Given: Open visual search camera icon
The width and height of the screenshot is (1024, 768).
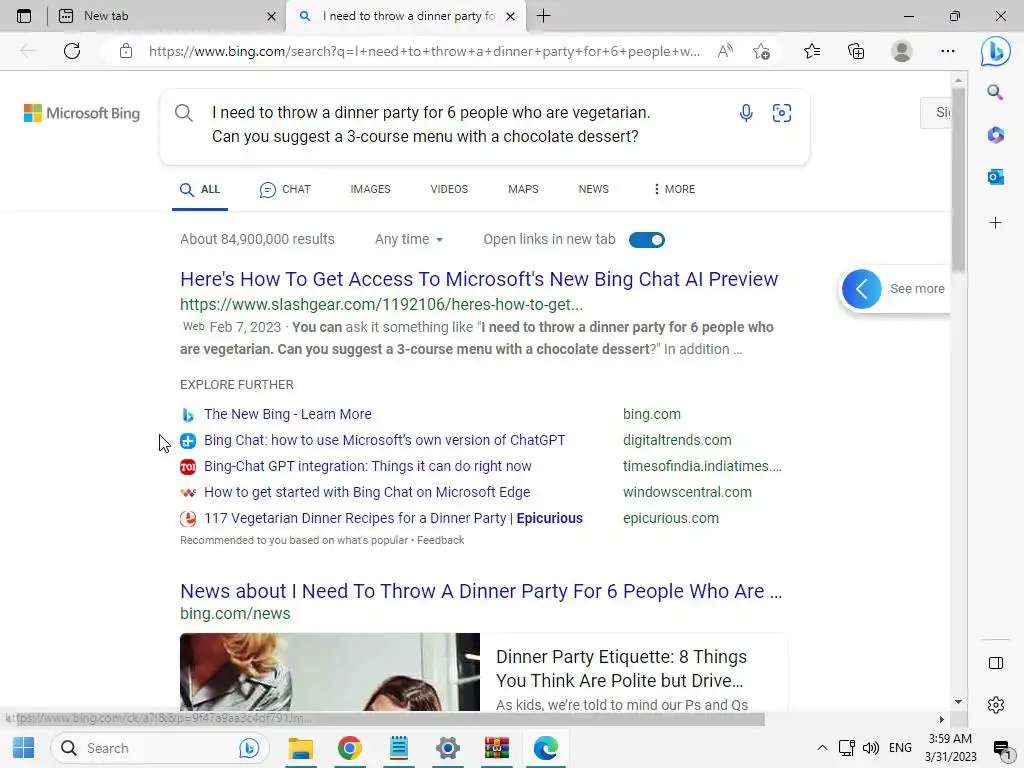Looking at the screenshot, I should click(x=782, y=113).
